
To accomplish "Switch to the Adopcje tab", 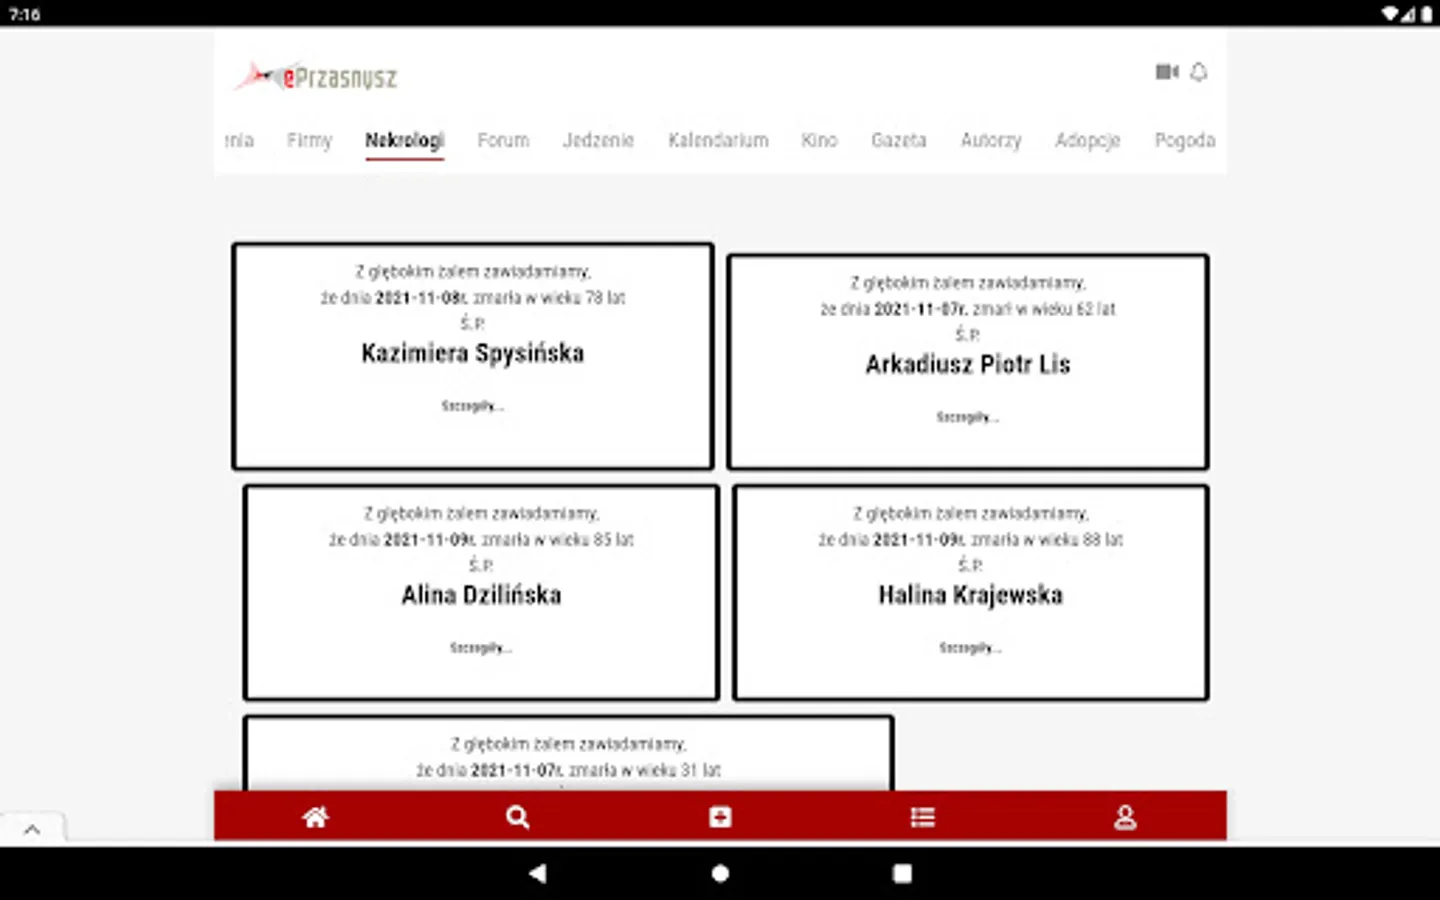I will 1088,140.
